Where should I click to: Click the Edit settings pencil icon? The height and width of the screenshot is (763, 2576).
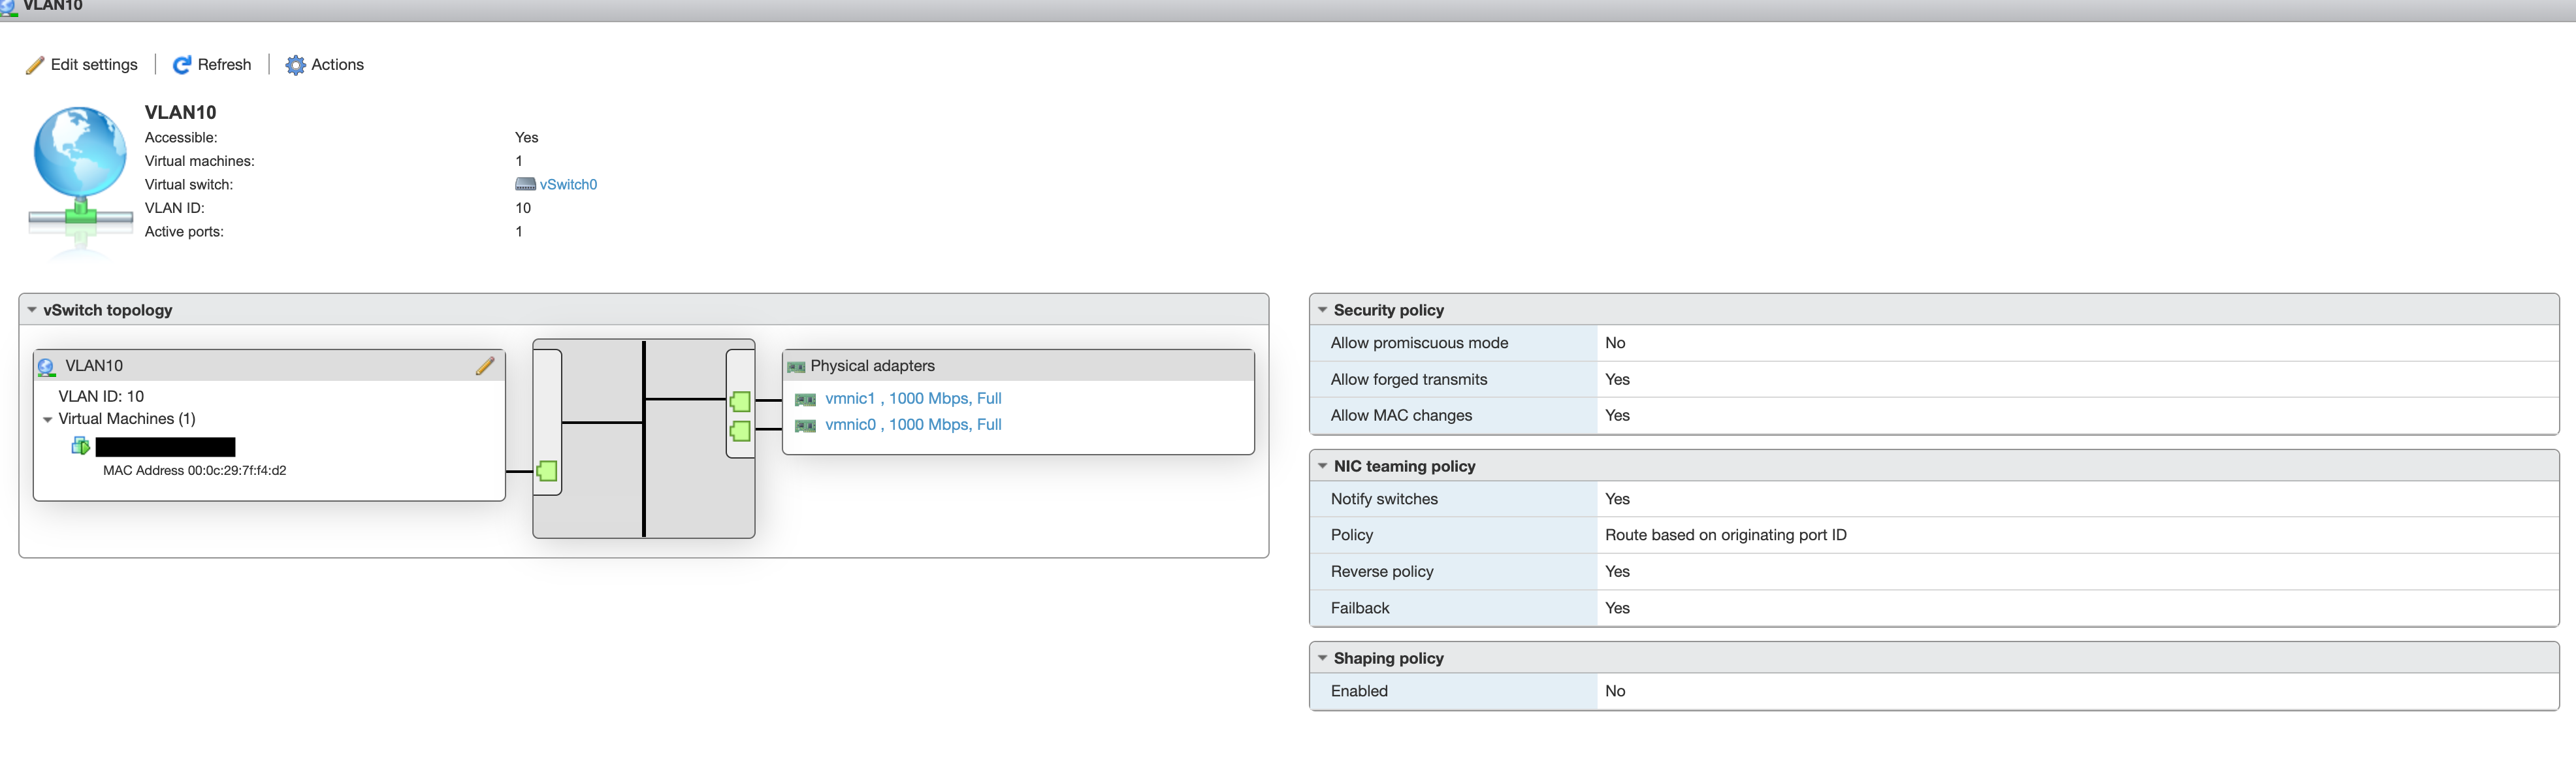(x=35, y=65)
